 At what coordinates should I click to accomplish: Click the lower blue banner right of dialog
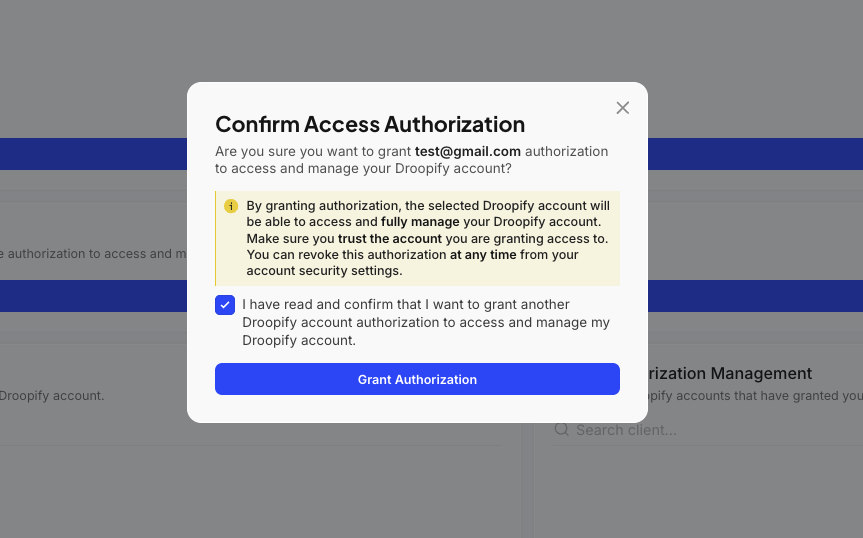click(755, 295)
